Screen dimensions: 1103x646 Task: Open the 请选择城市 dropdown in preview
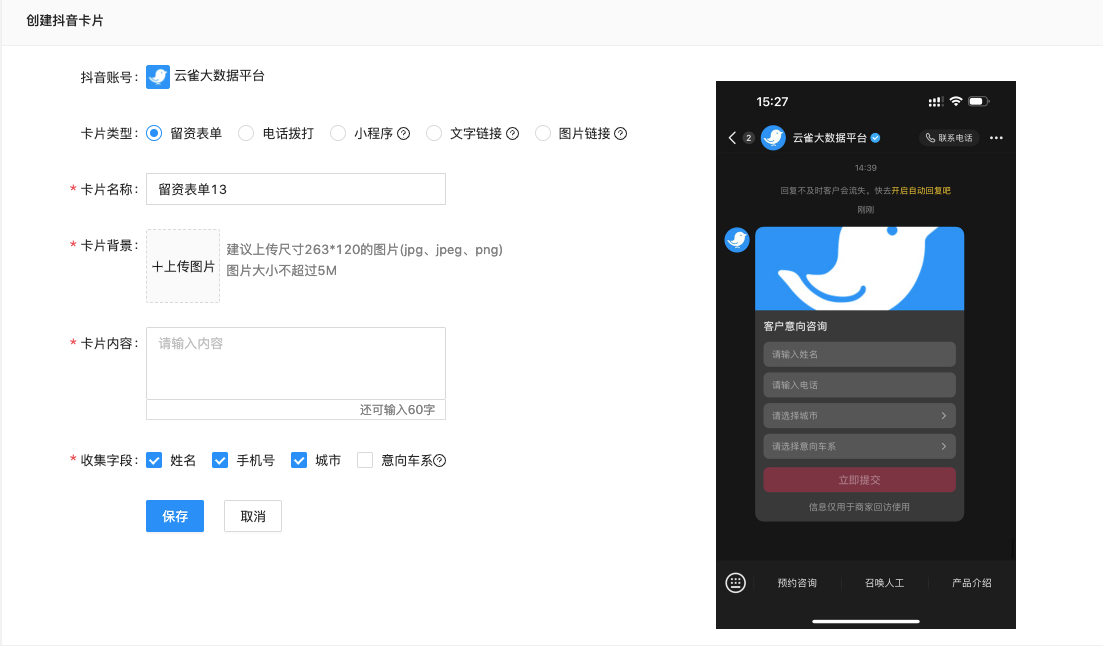[859, 415]
